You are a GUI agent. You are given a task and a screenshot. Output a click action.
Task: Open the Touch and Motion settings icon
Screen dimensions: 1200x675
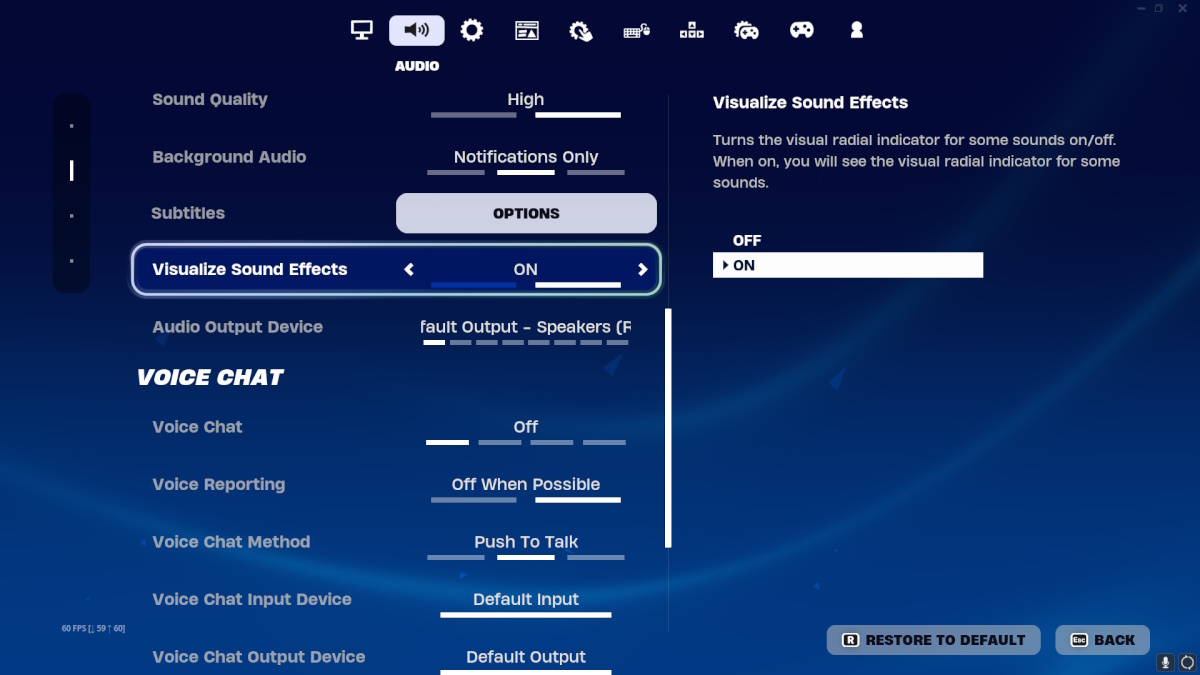(x=581, y=31)
